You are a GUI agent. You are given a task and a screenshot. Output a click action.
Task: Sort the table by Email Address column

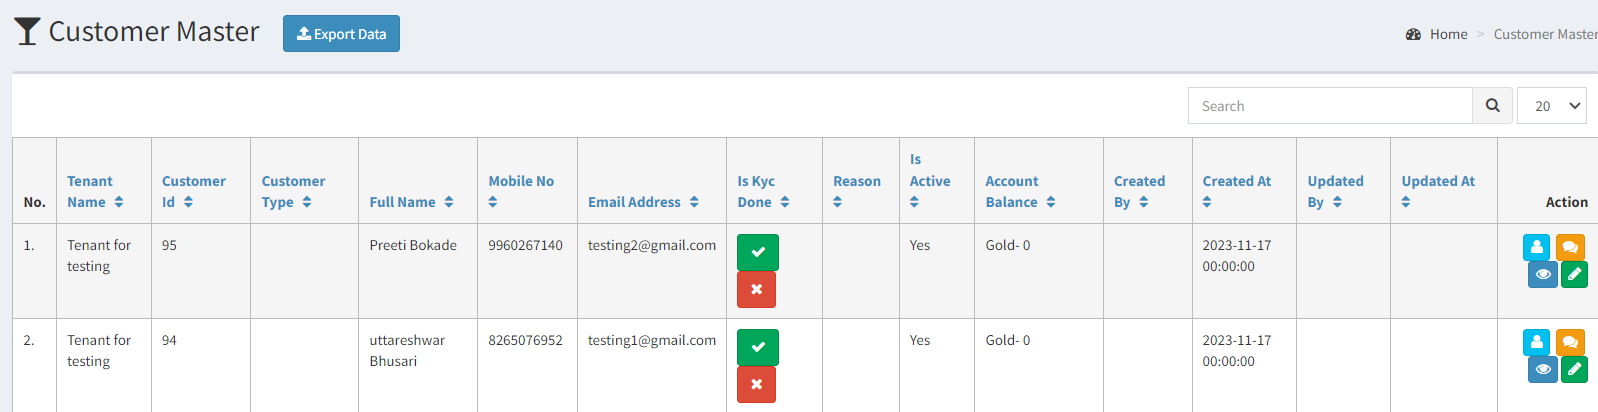point(643,202)
